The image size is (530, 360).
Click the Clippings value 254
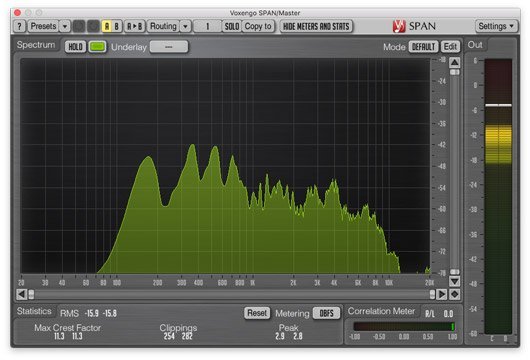pos(169,336)
